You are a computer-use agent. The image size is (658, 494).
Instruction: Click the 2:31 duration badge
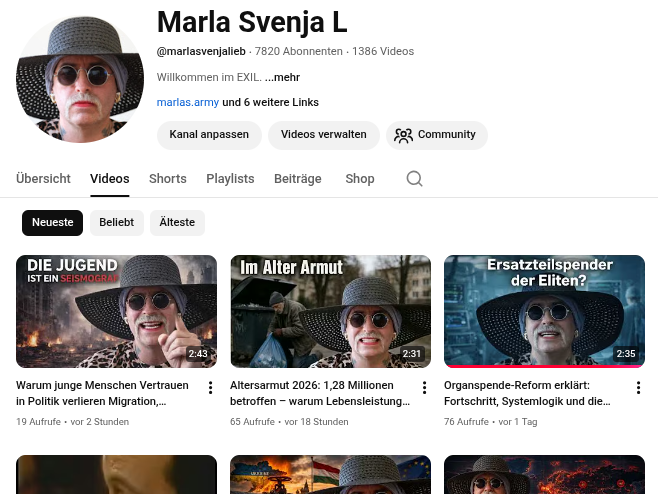tap(412, 354)
